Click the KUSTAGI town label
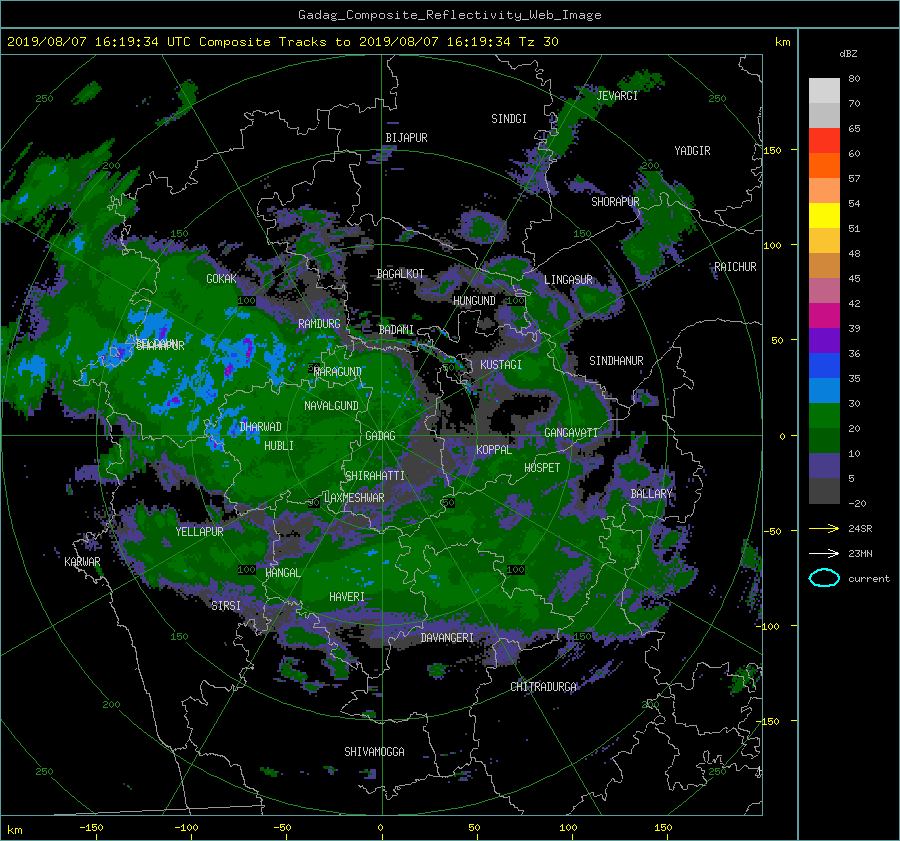Screen dimensions: 900x841 501,365
